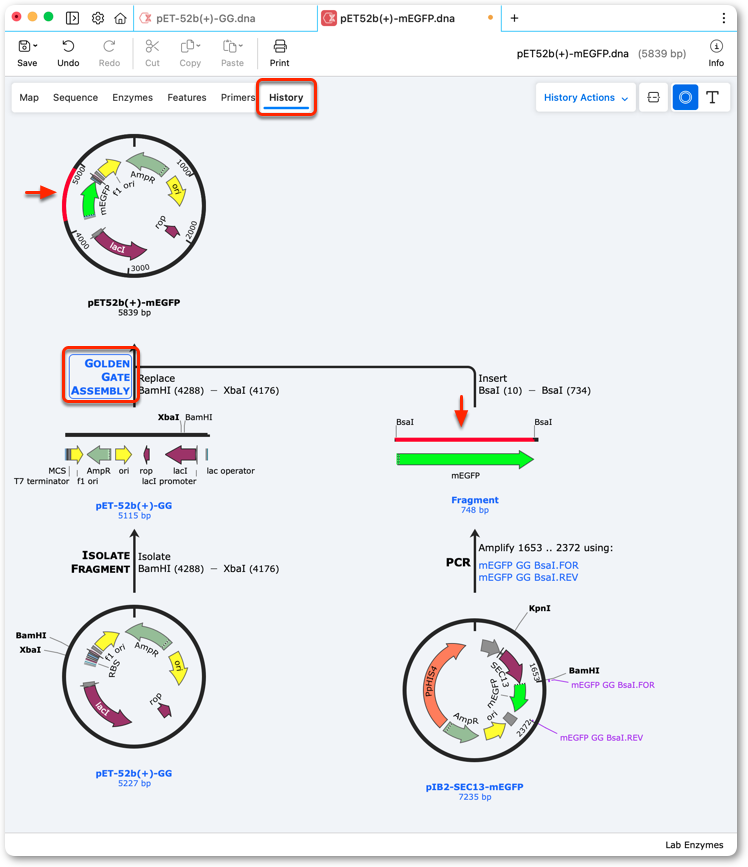Open the Primers tab

coord(238,97)
